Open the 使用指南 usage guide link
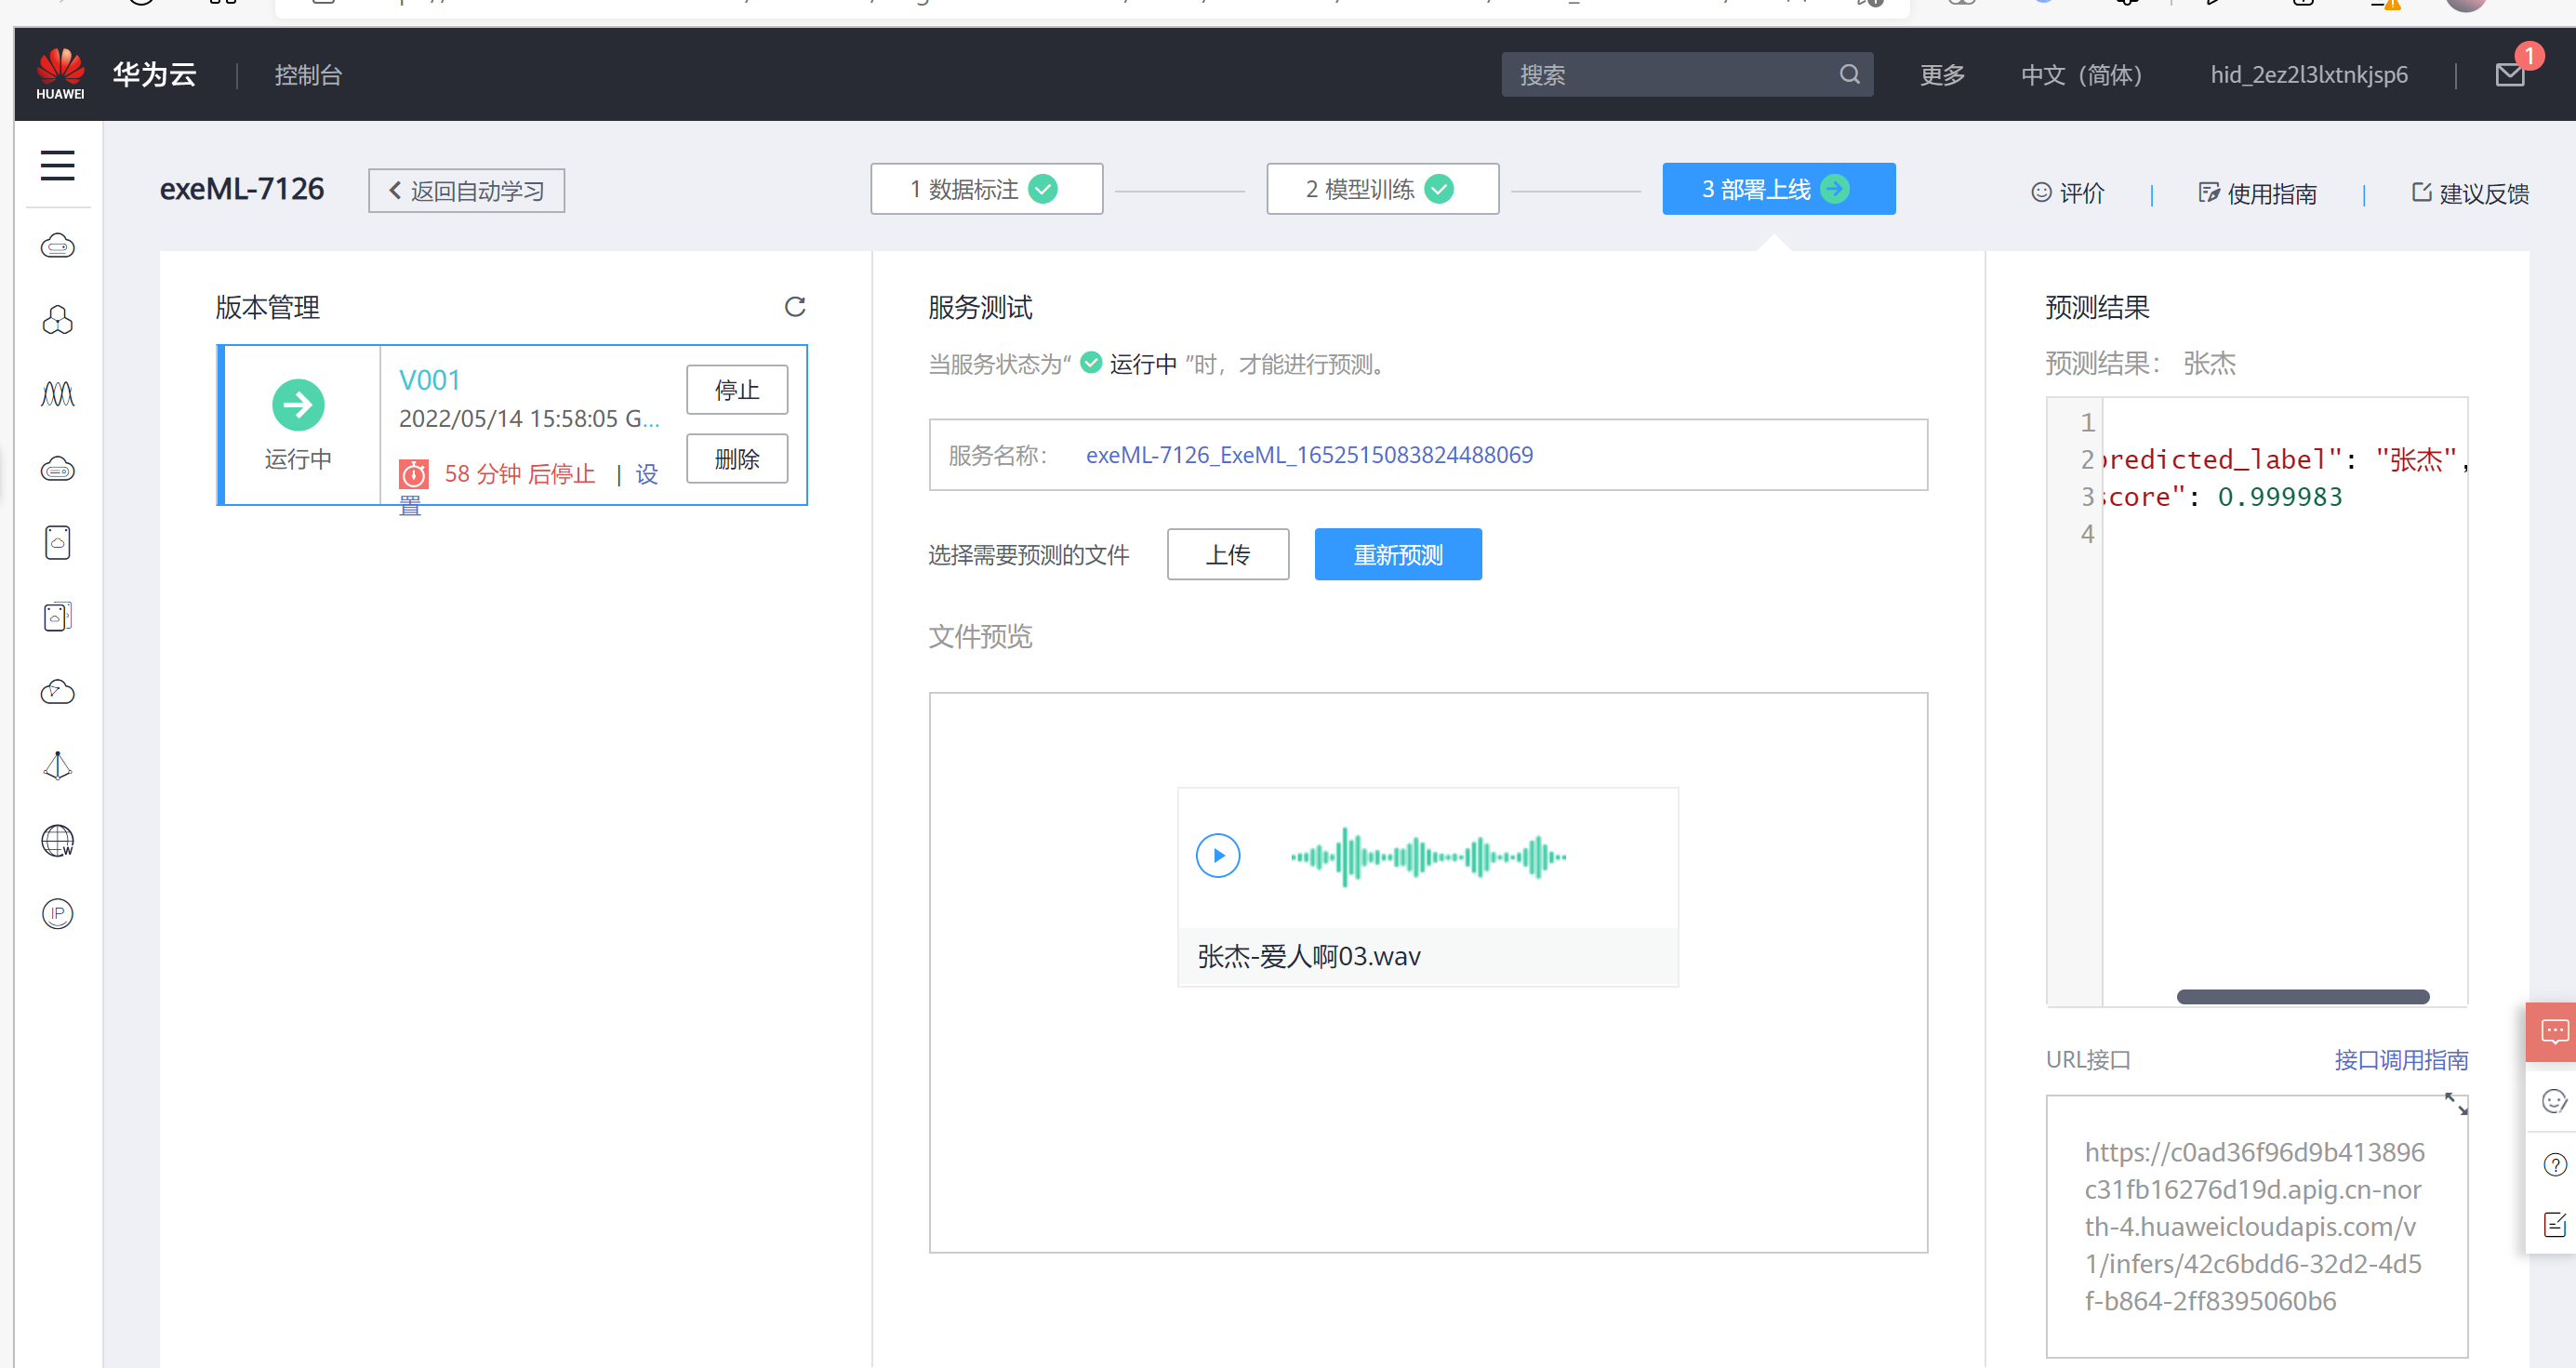 tap(2257, 193)
